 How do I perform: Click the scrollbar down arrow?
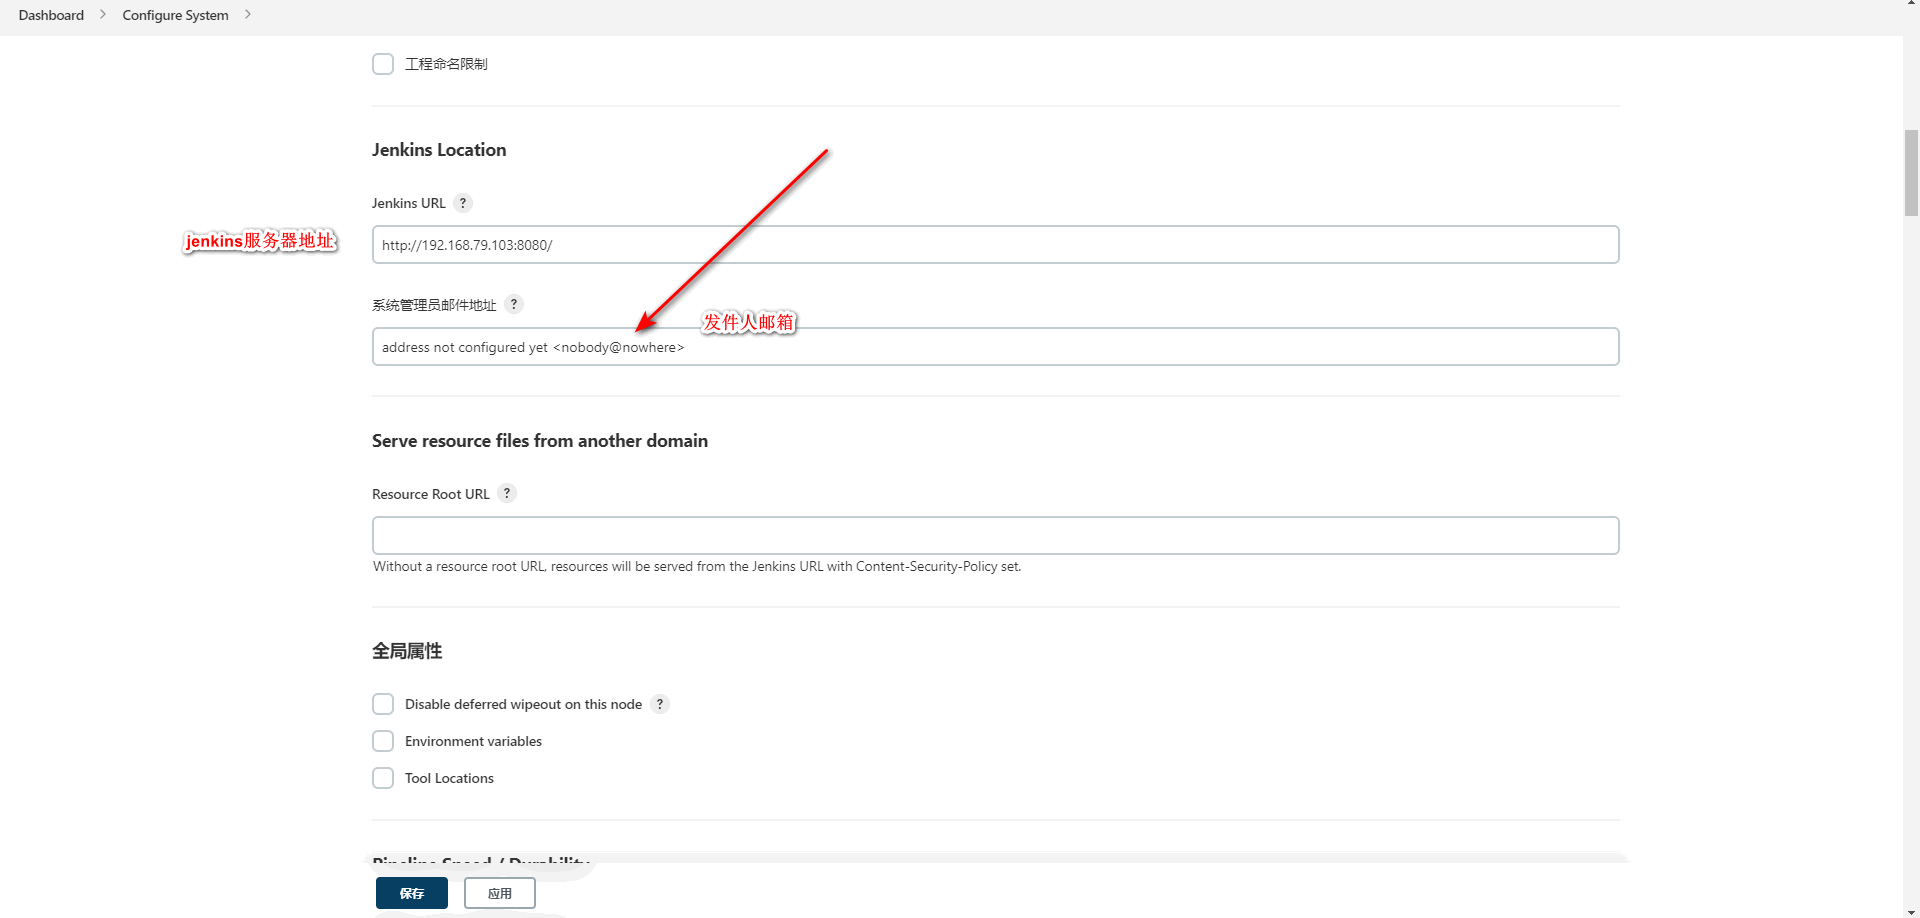[x=1911, y=911]
